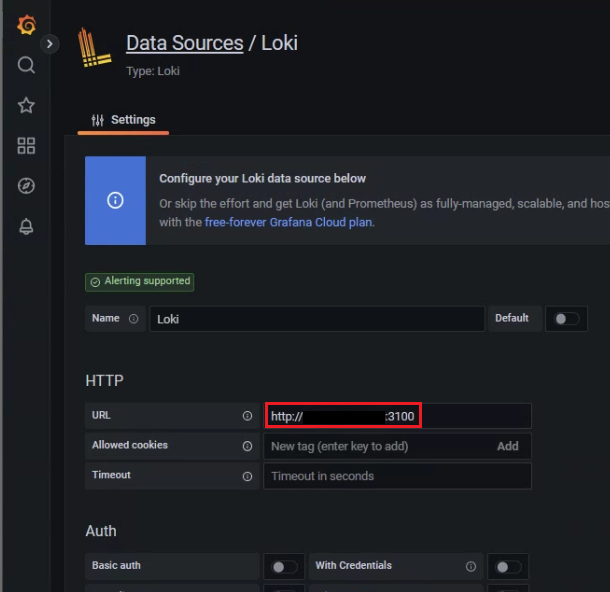The width and height of the screenshot is (610, 592).
Task: Click the Type: Loki subtitle text
Action: pyautogui.click(x=153, y=71)
